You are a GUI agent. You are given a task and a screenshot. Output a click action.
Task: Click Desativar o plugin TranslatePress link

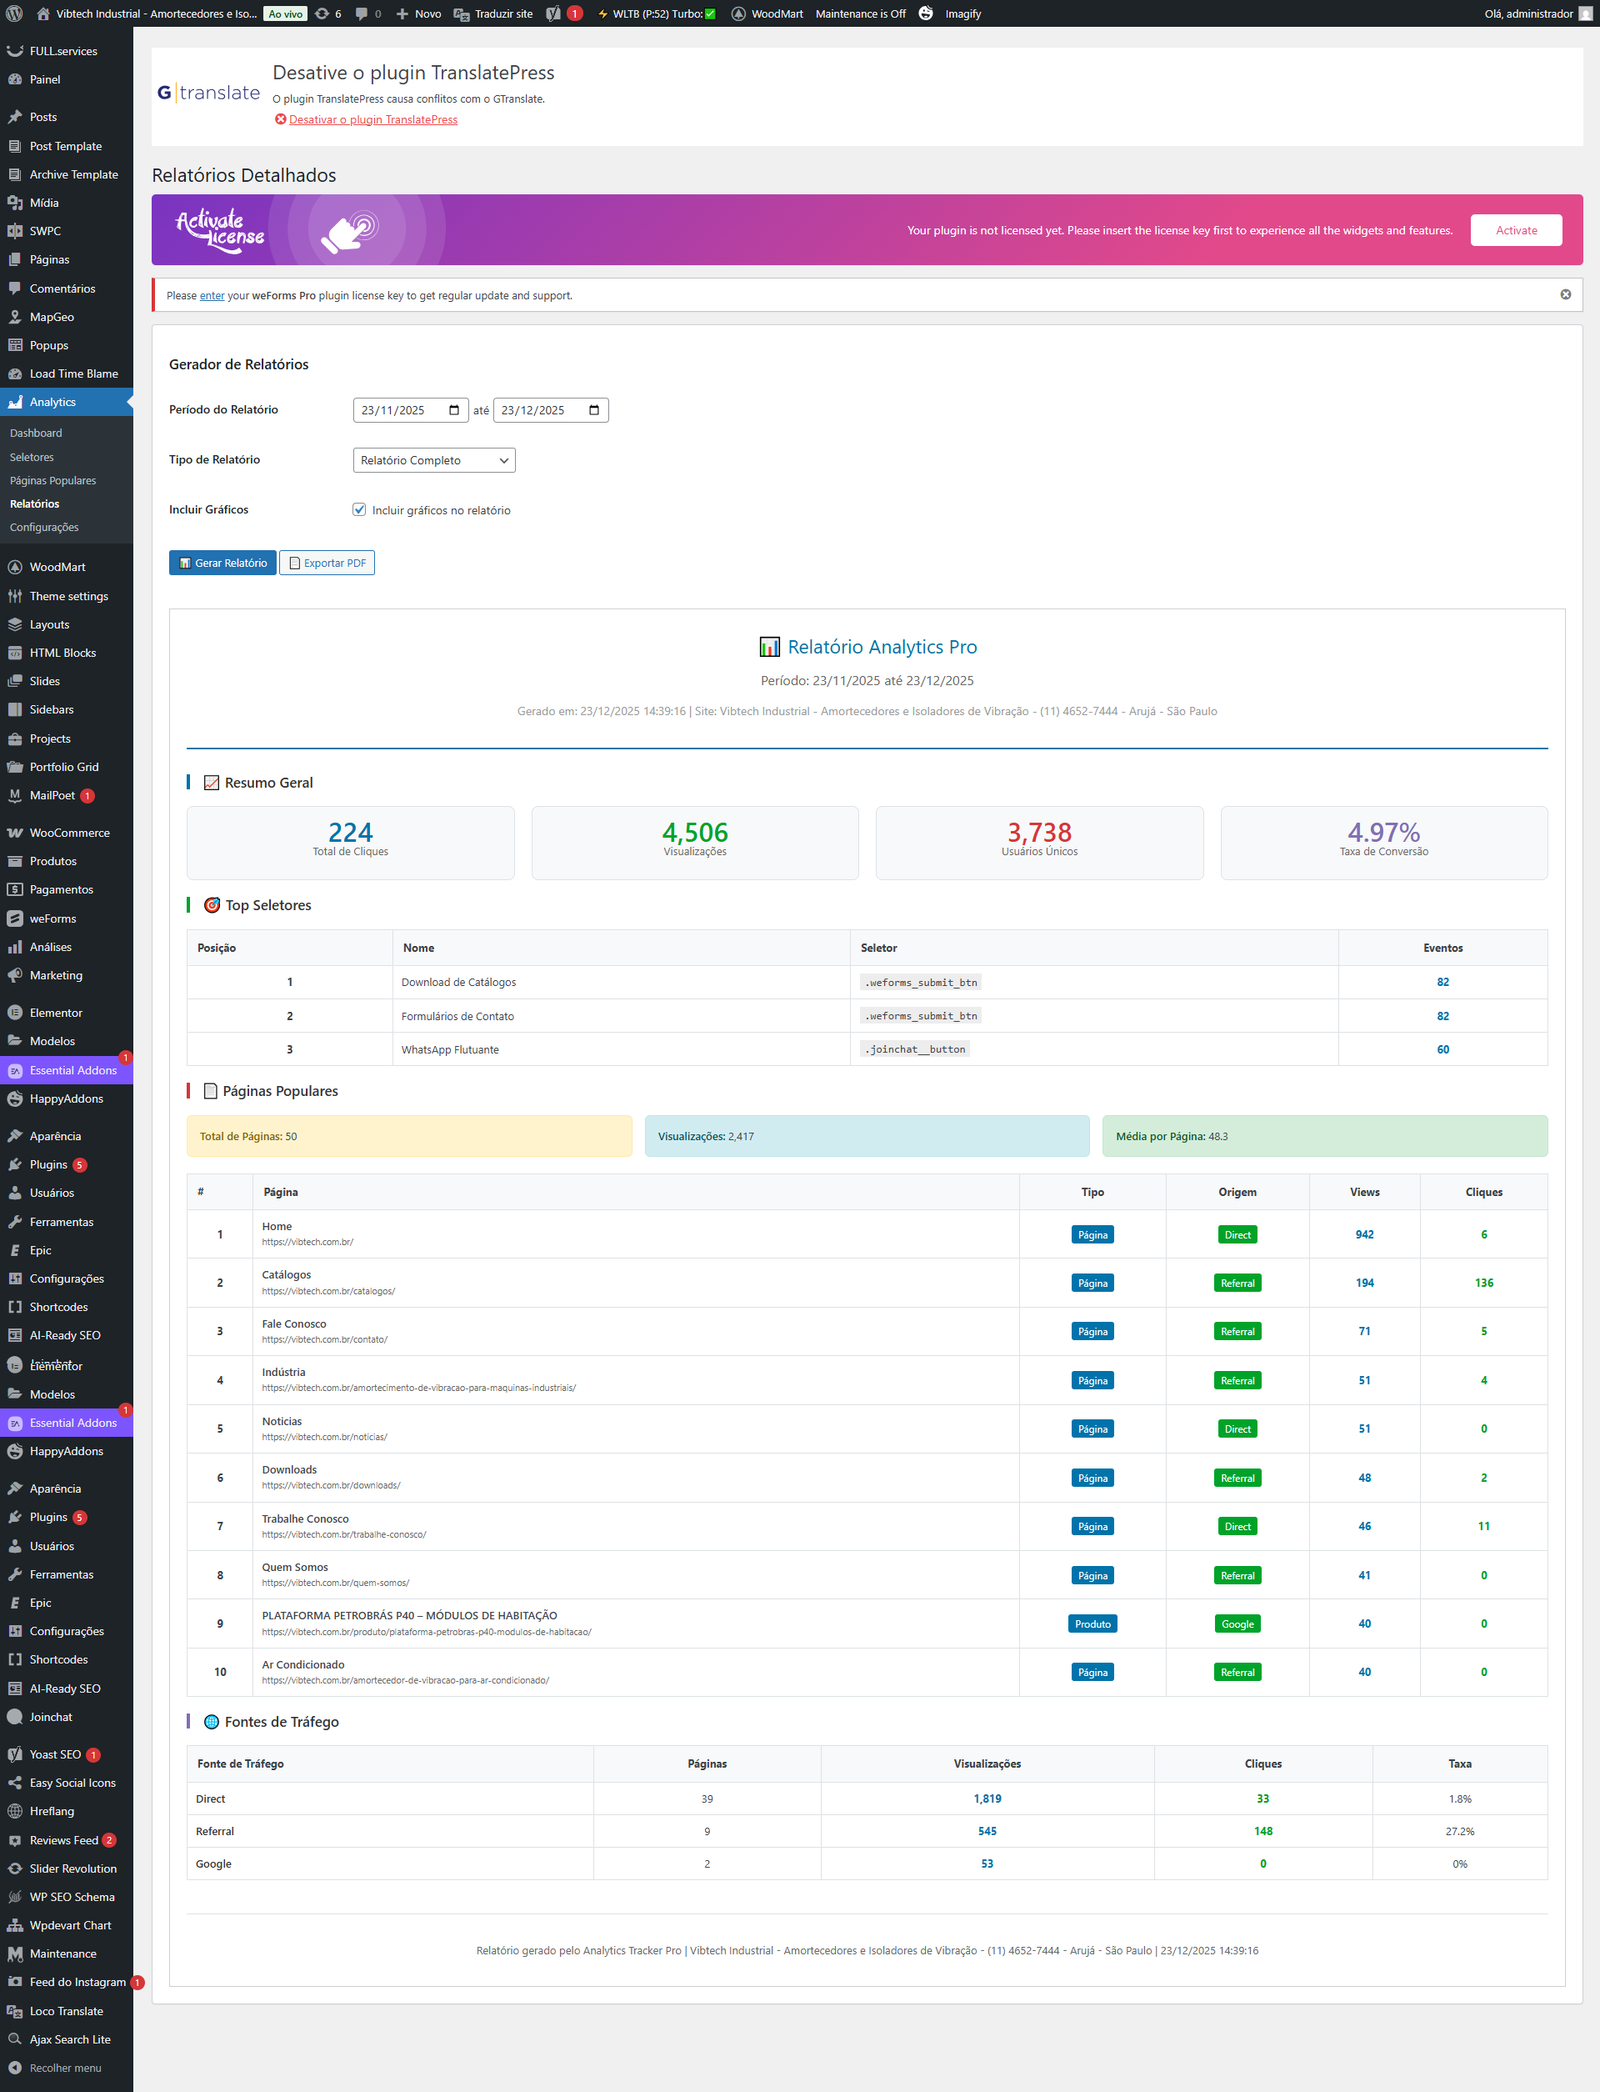coord(373,120)
